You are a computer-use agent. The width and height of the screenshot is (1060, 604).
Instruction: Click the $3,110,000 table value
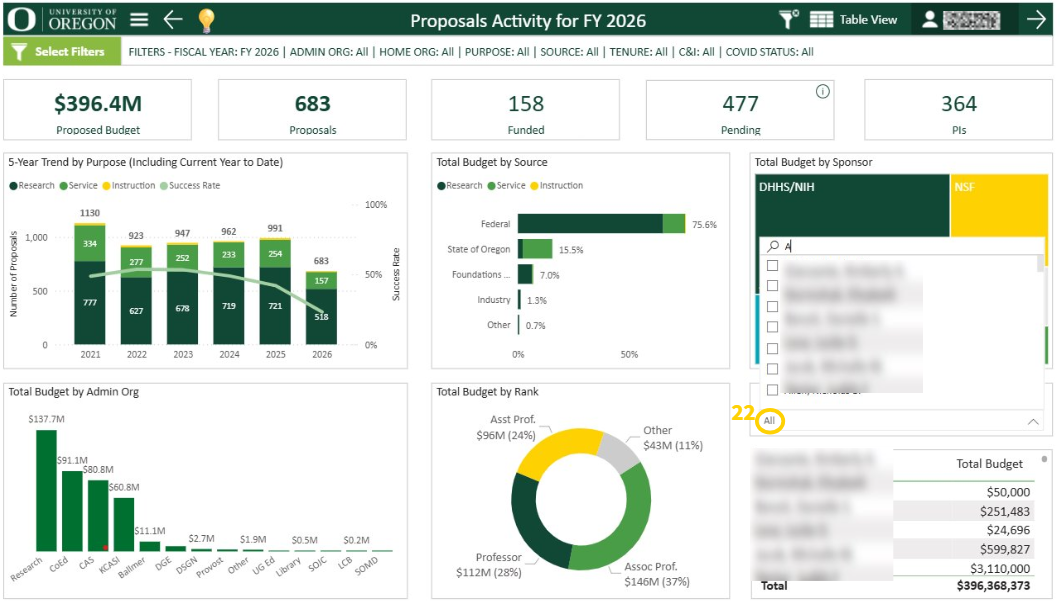pos(1000,569)
